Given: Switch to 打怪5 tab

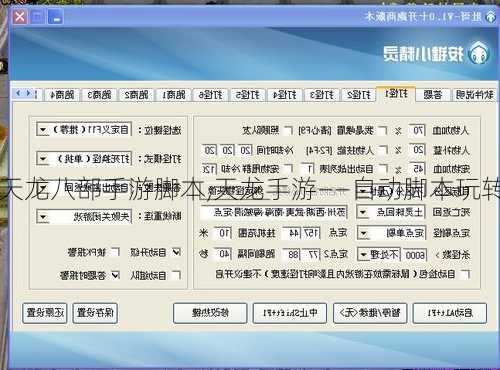Looking at the screenshot, I should coord(248,95).
